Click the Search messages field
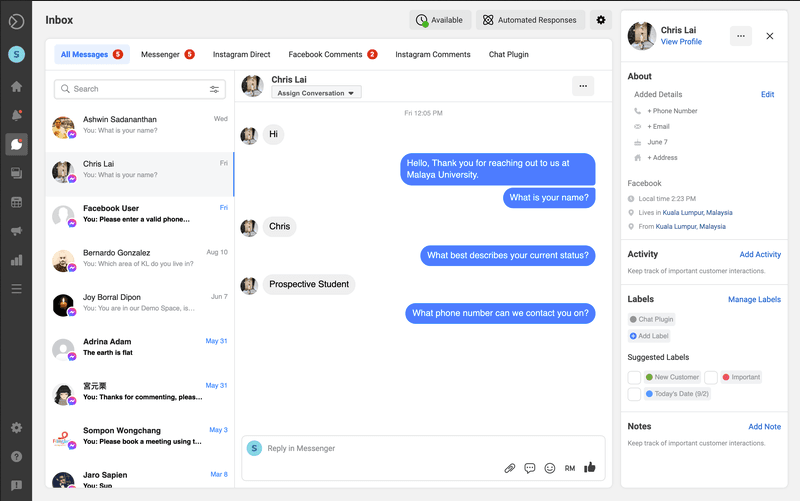800x501 pixels. click(135, 89)
